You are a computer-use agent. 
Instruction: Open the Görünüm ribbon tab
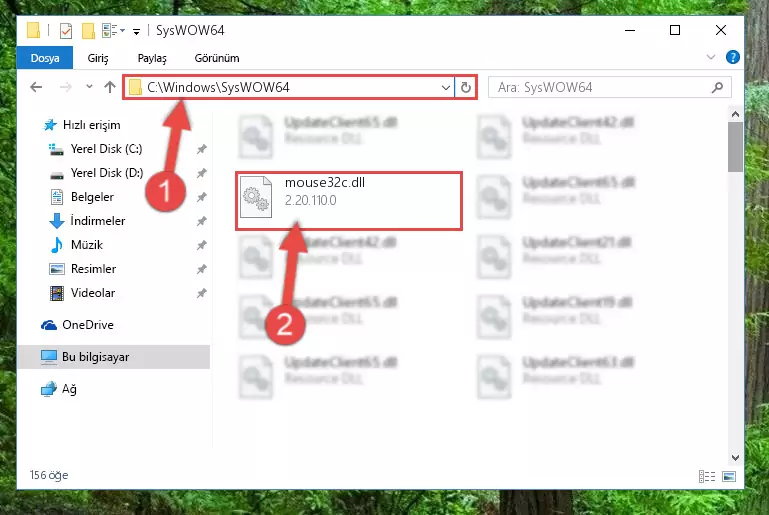[x=217, y=58]
